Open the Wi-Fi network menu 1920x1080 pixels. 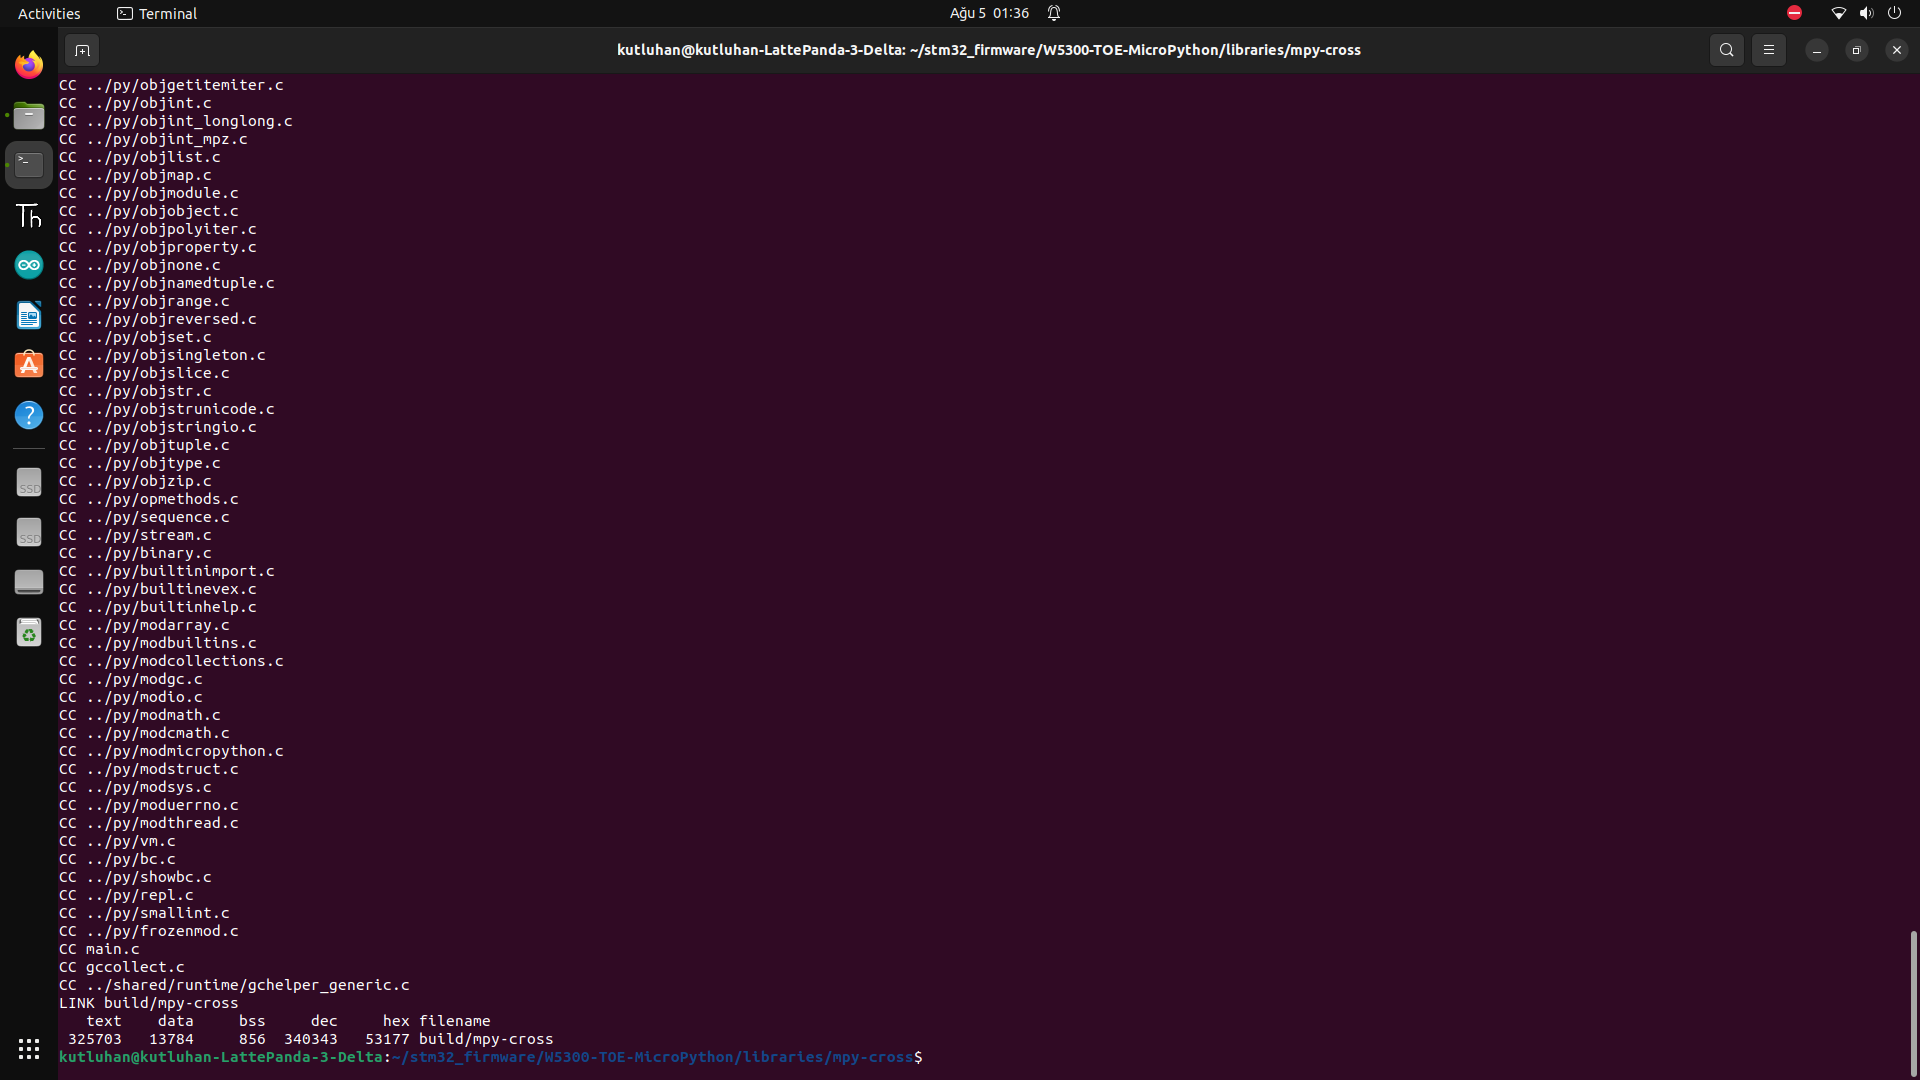tap(1838, 13)
